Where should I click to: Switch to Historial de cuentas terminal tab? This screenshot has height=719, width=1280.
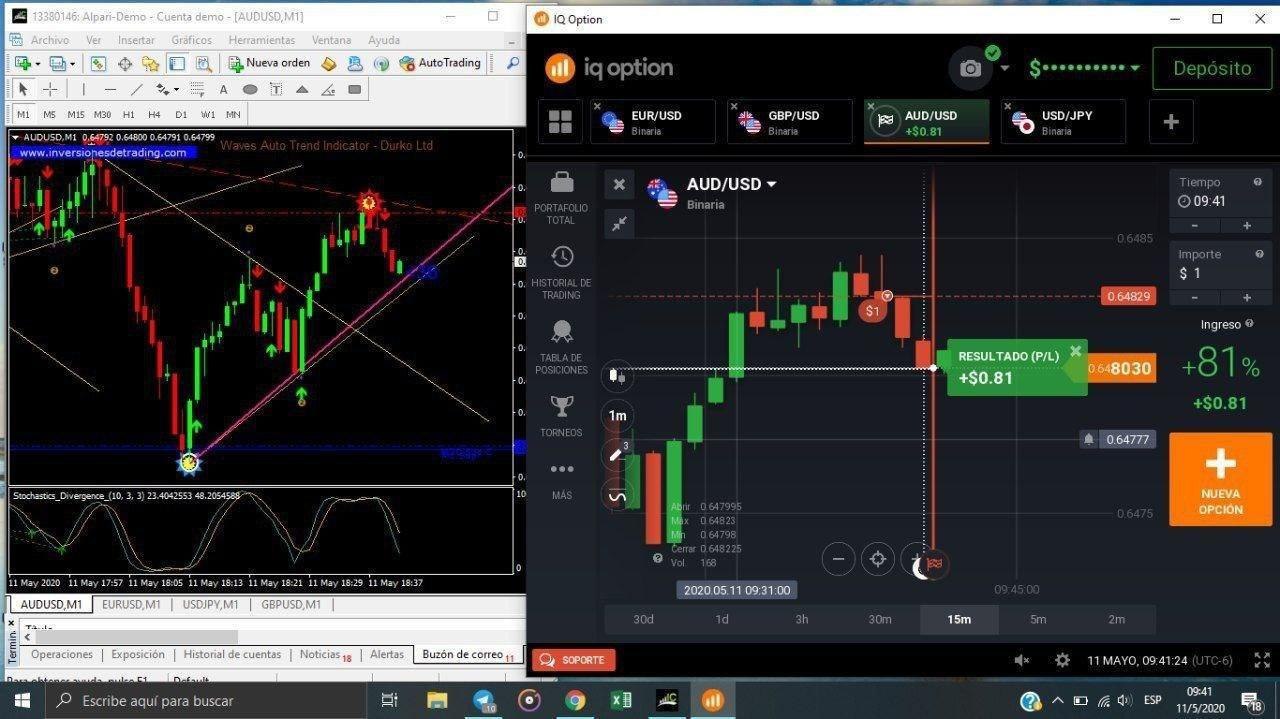(232, 654)
